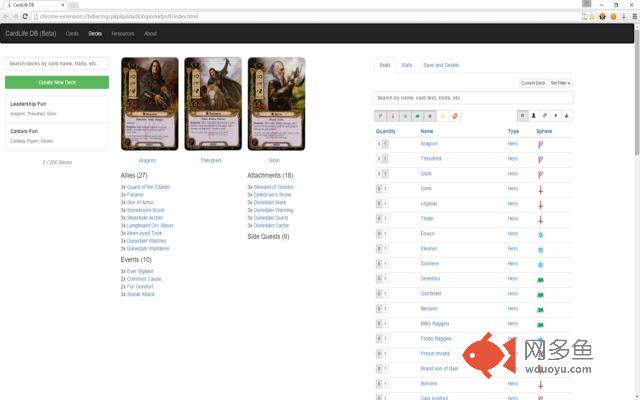The image size is (640, 400).
Task: Open Resources in the top navigation
Action: tap(123, 33)
